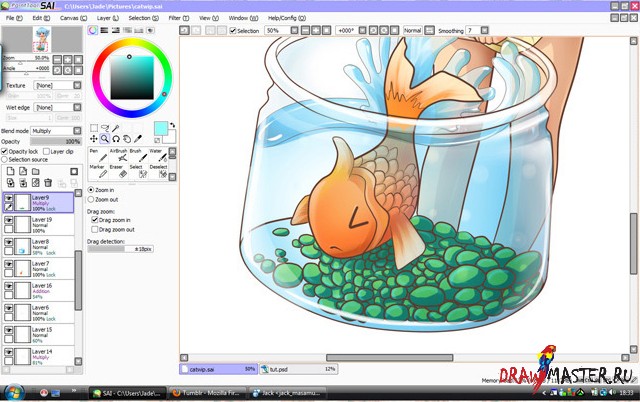The image size is (640, 402).
Task: Adjust the layer Opacity slider
Action: pyautogui.click(x=56, y=142)
